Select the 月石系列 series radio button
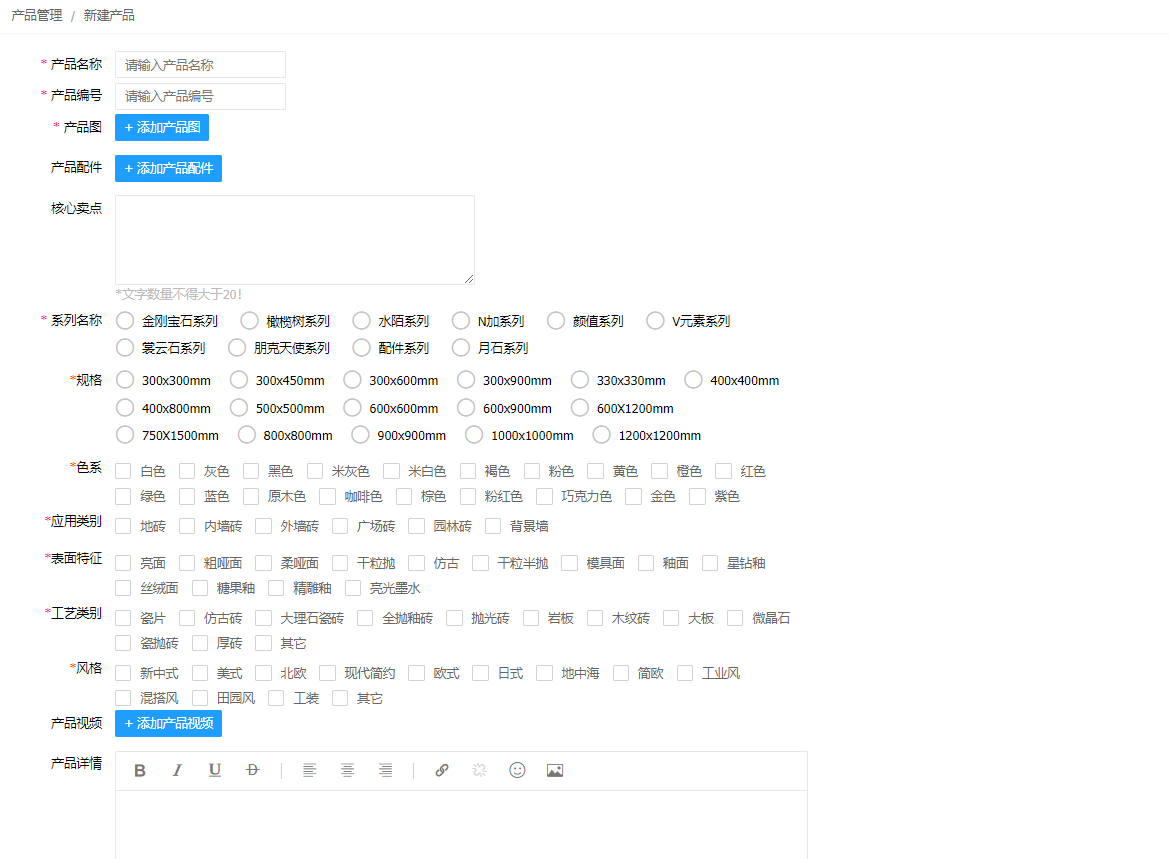The image size is (1169, 859). (464, 347)
